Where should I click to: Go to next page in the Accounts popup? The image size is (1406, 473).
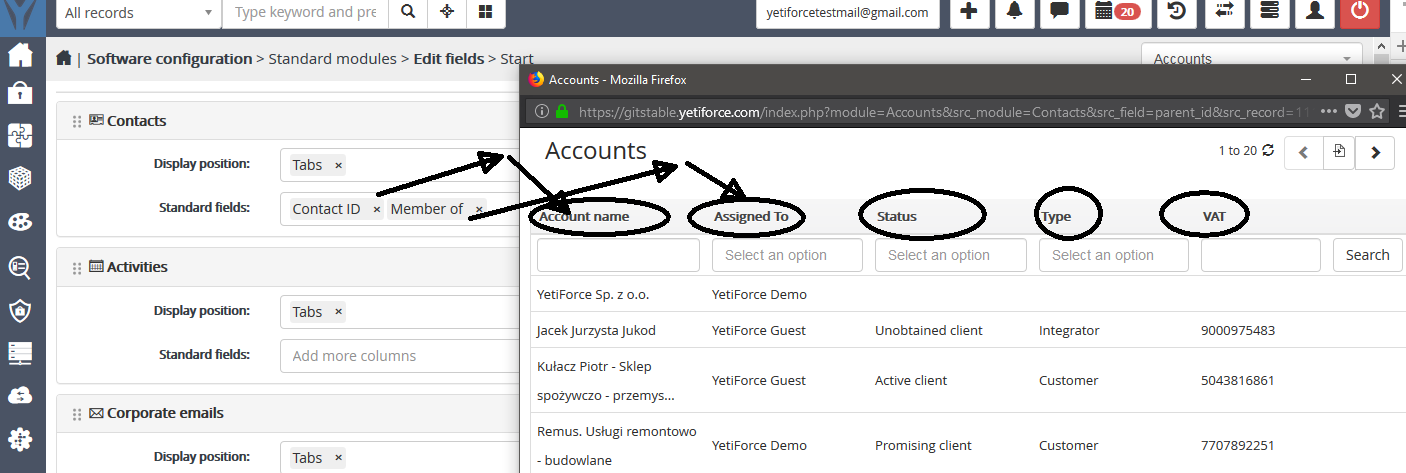(1376, 152)
